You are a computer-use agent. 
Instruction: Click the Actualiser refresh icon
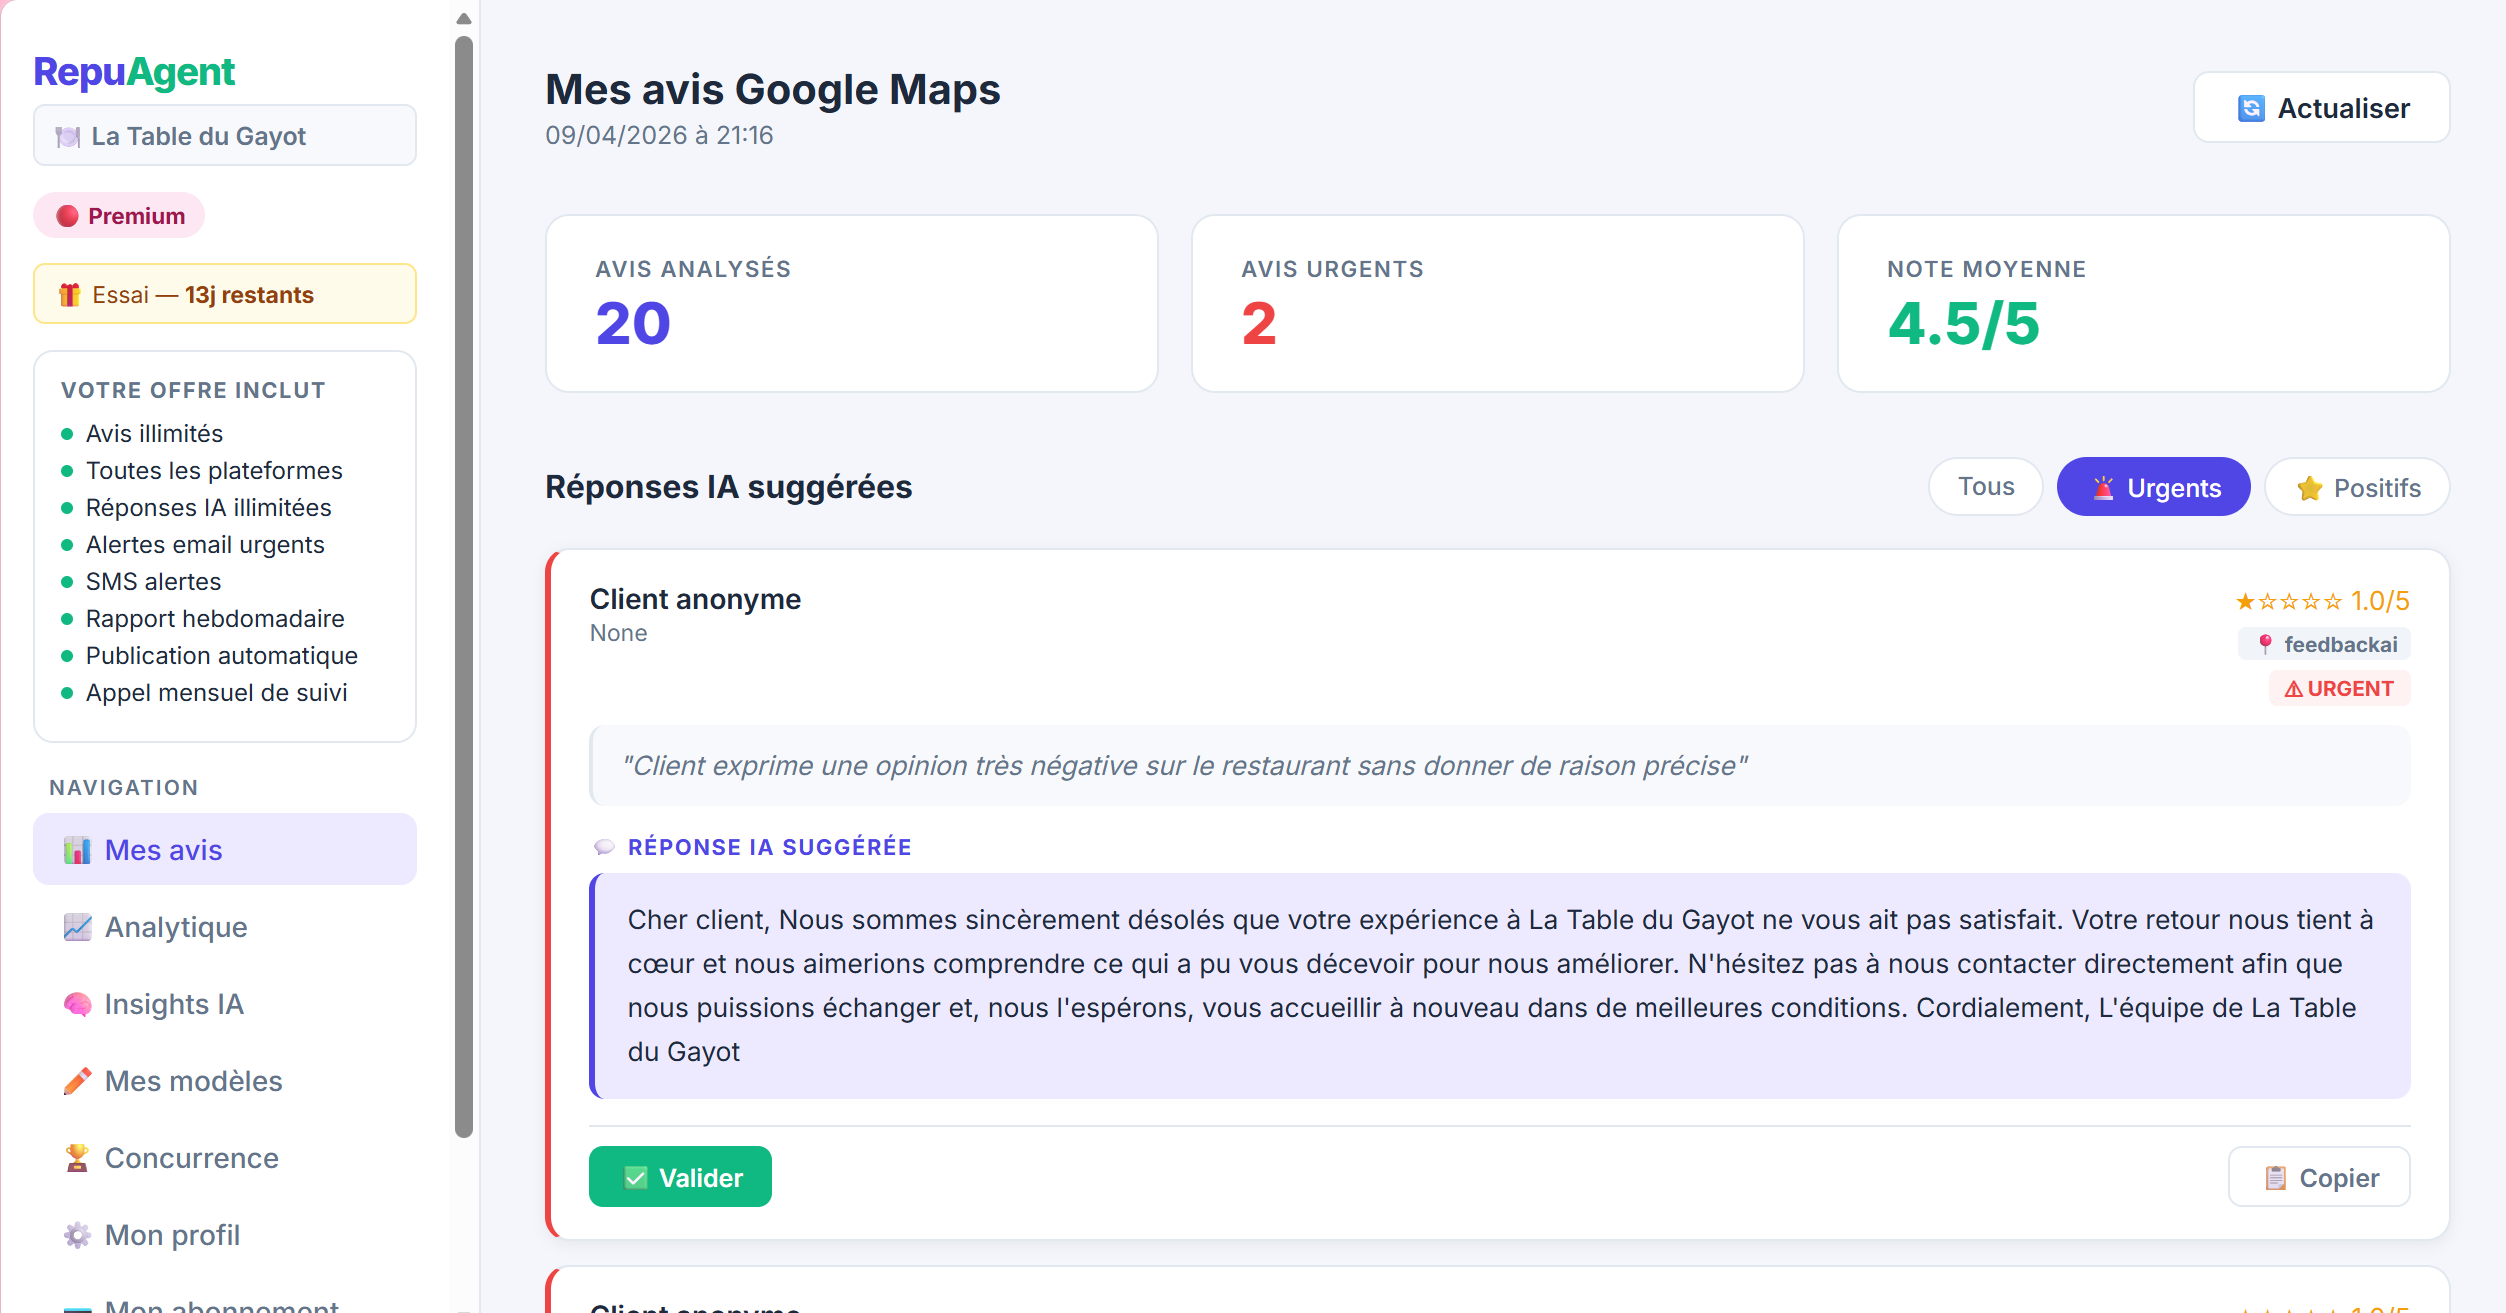[2251, 108]
